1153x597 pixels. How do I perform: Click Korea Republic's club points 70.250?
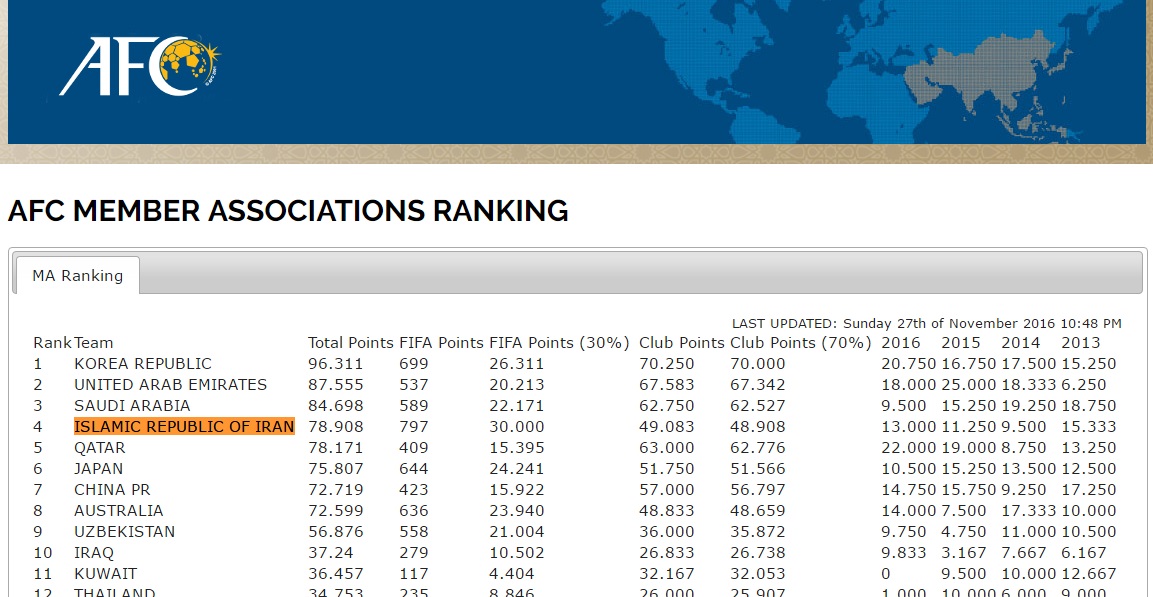666,364
